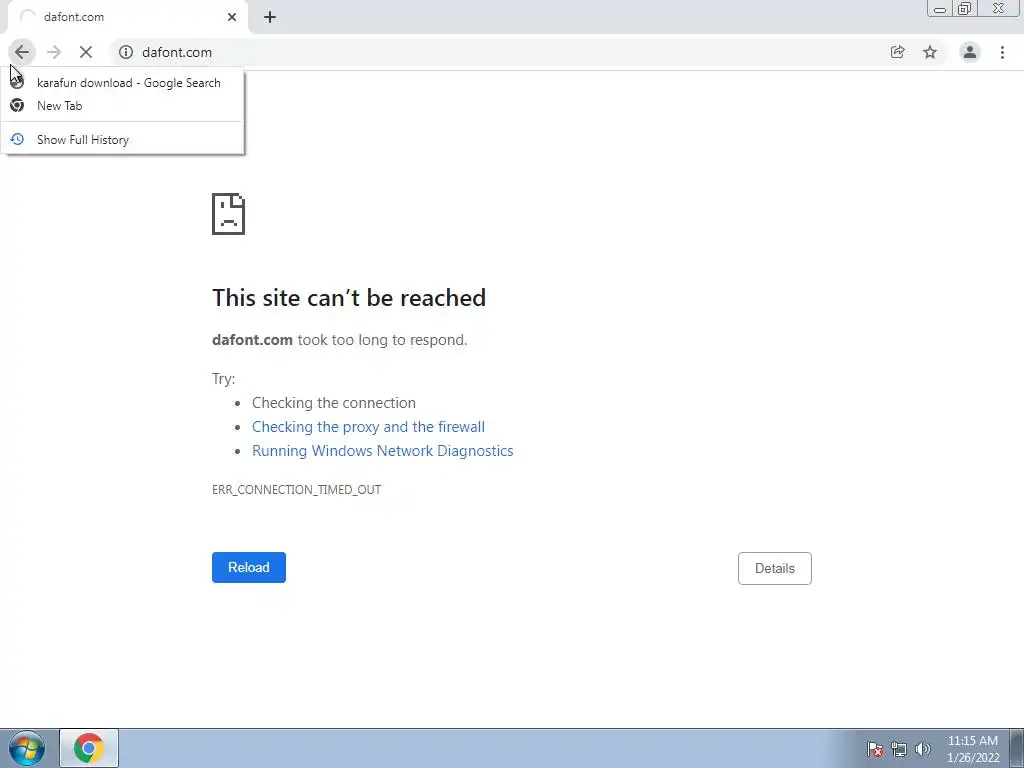Open a new tab with plus button
The image size is (1024, 768).
point(270,17)
